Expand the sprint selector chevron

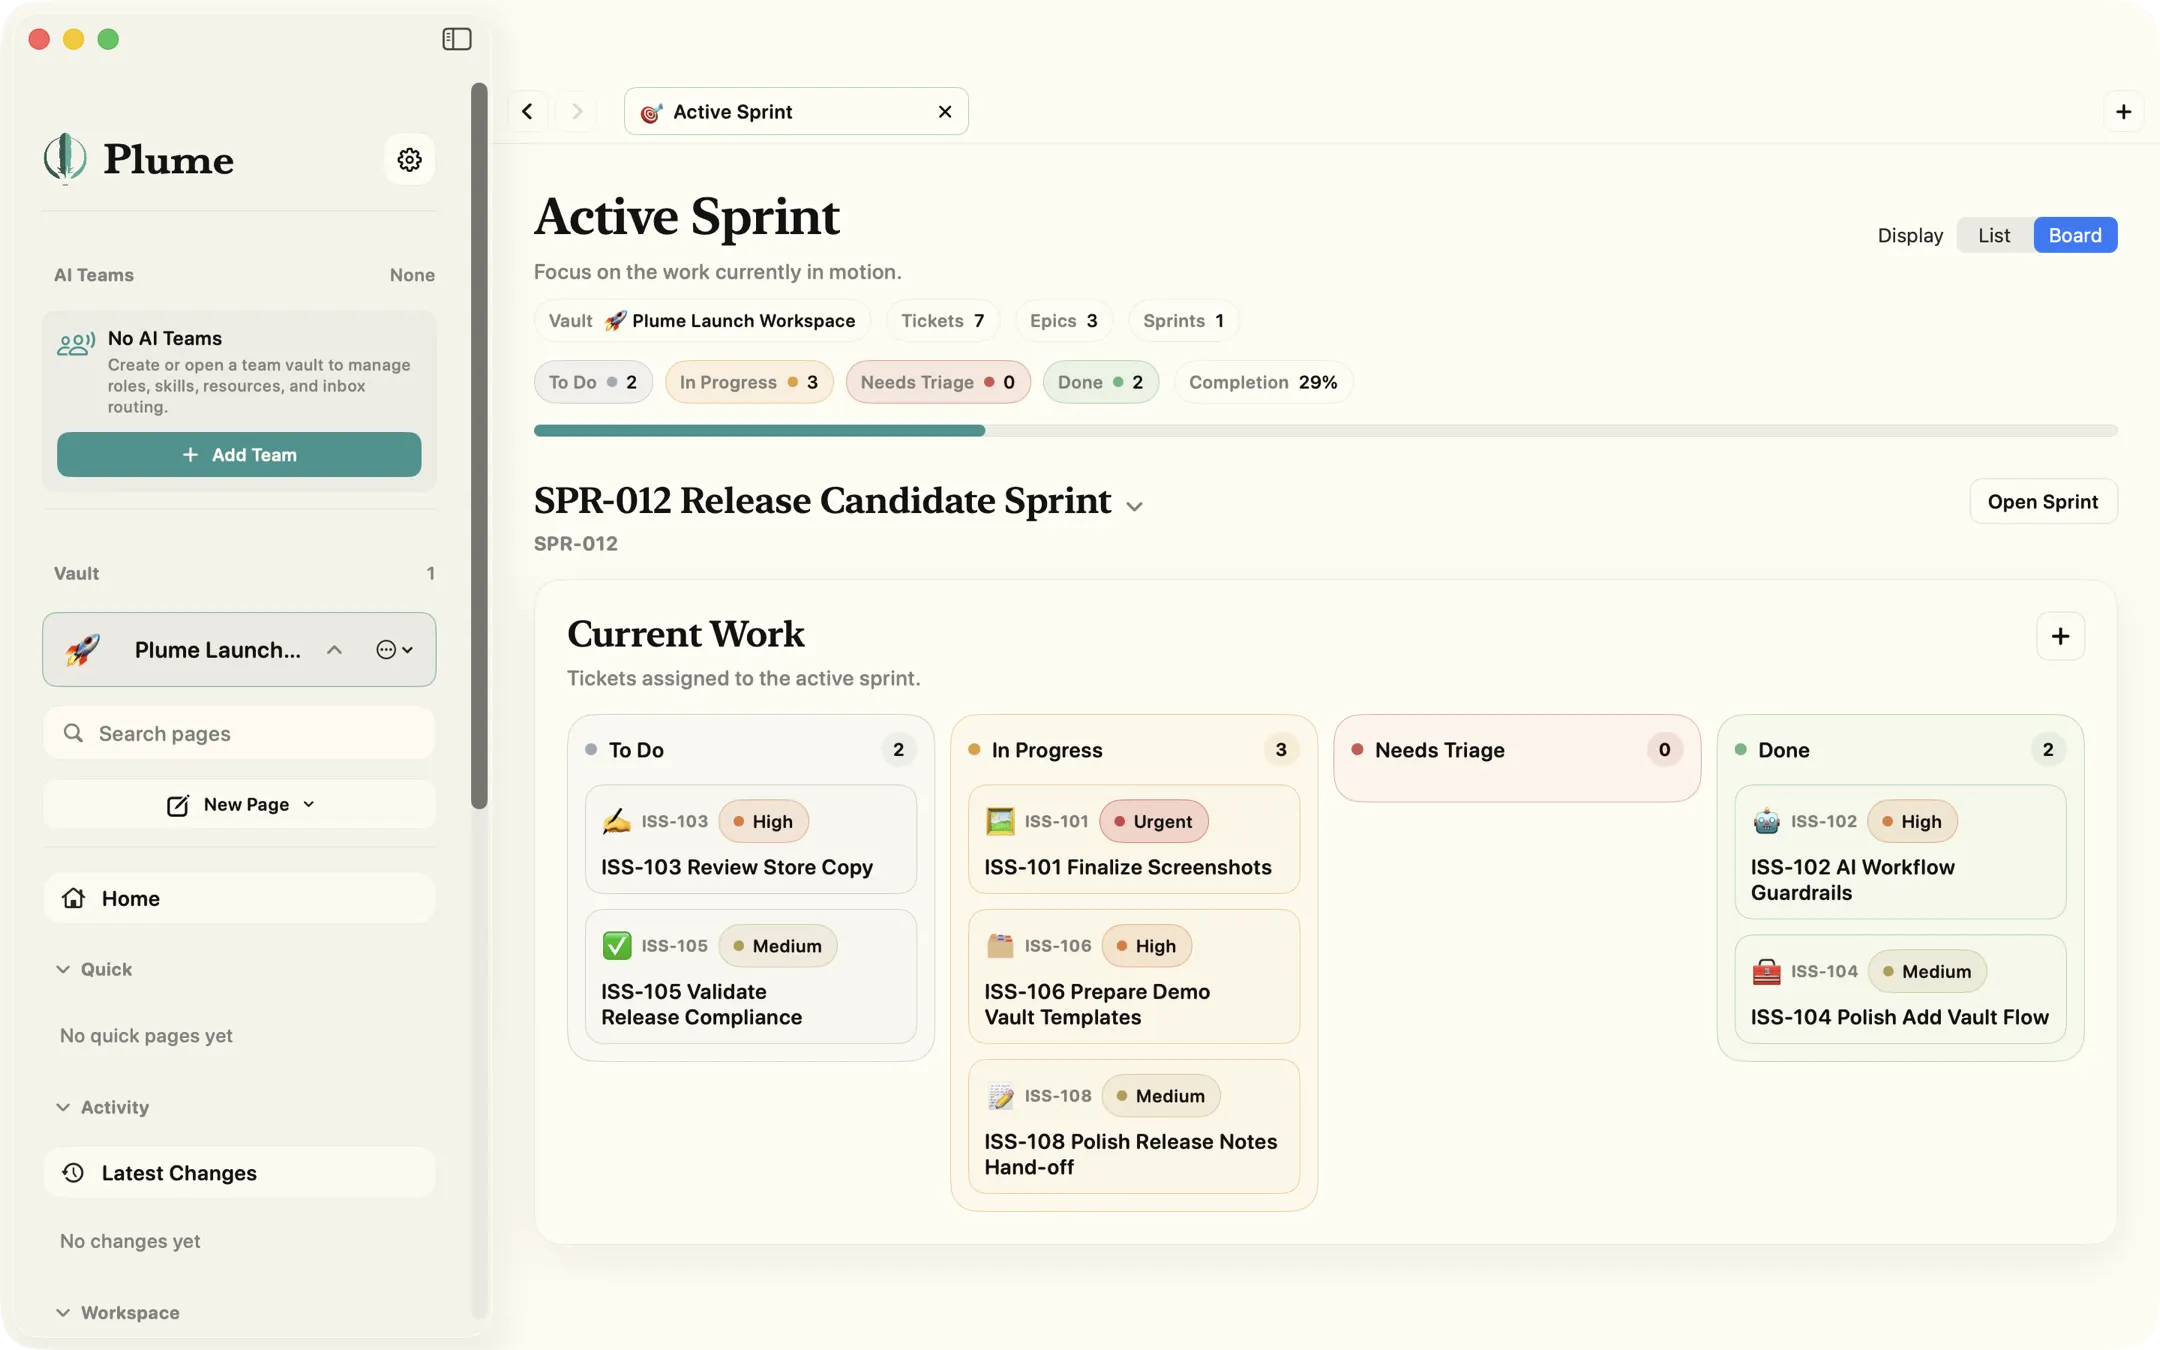coord(1134,506)
